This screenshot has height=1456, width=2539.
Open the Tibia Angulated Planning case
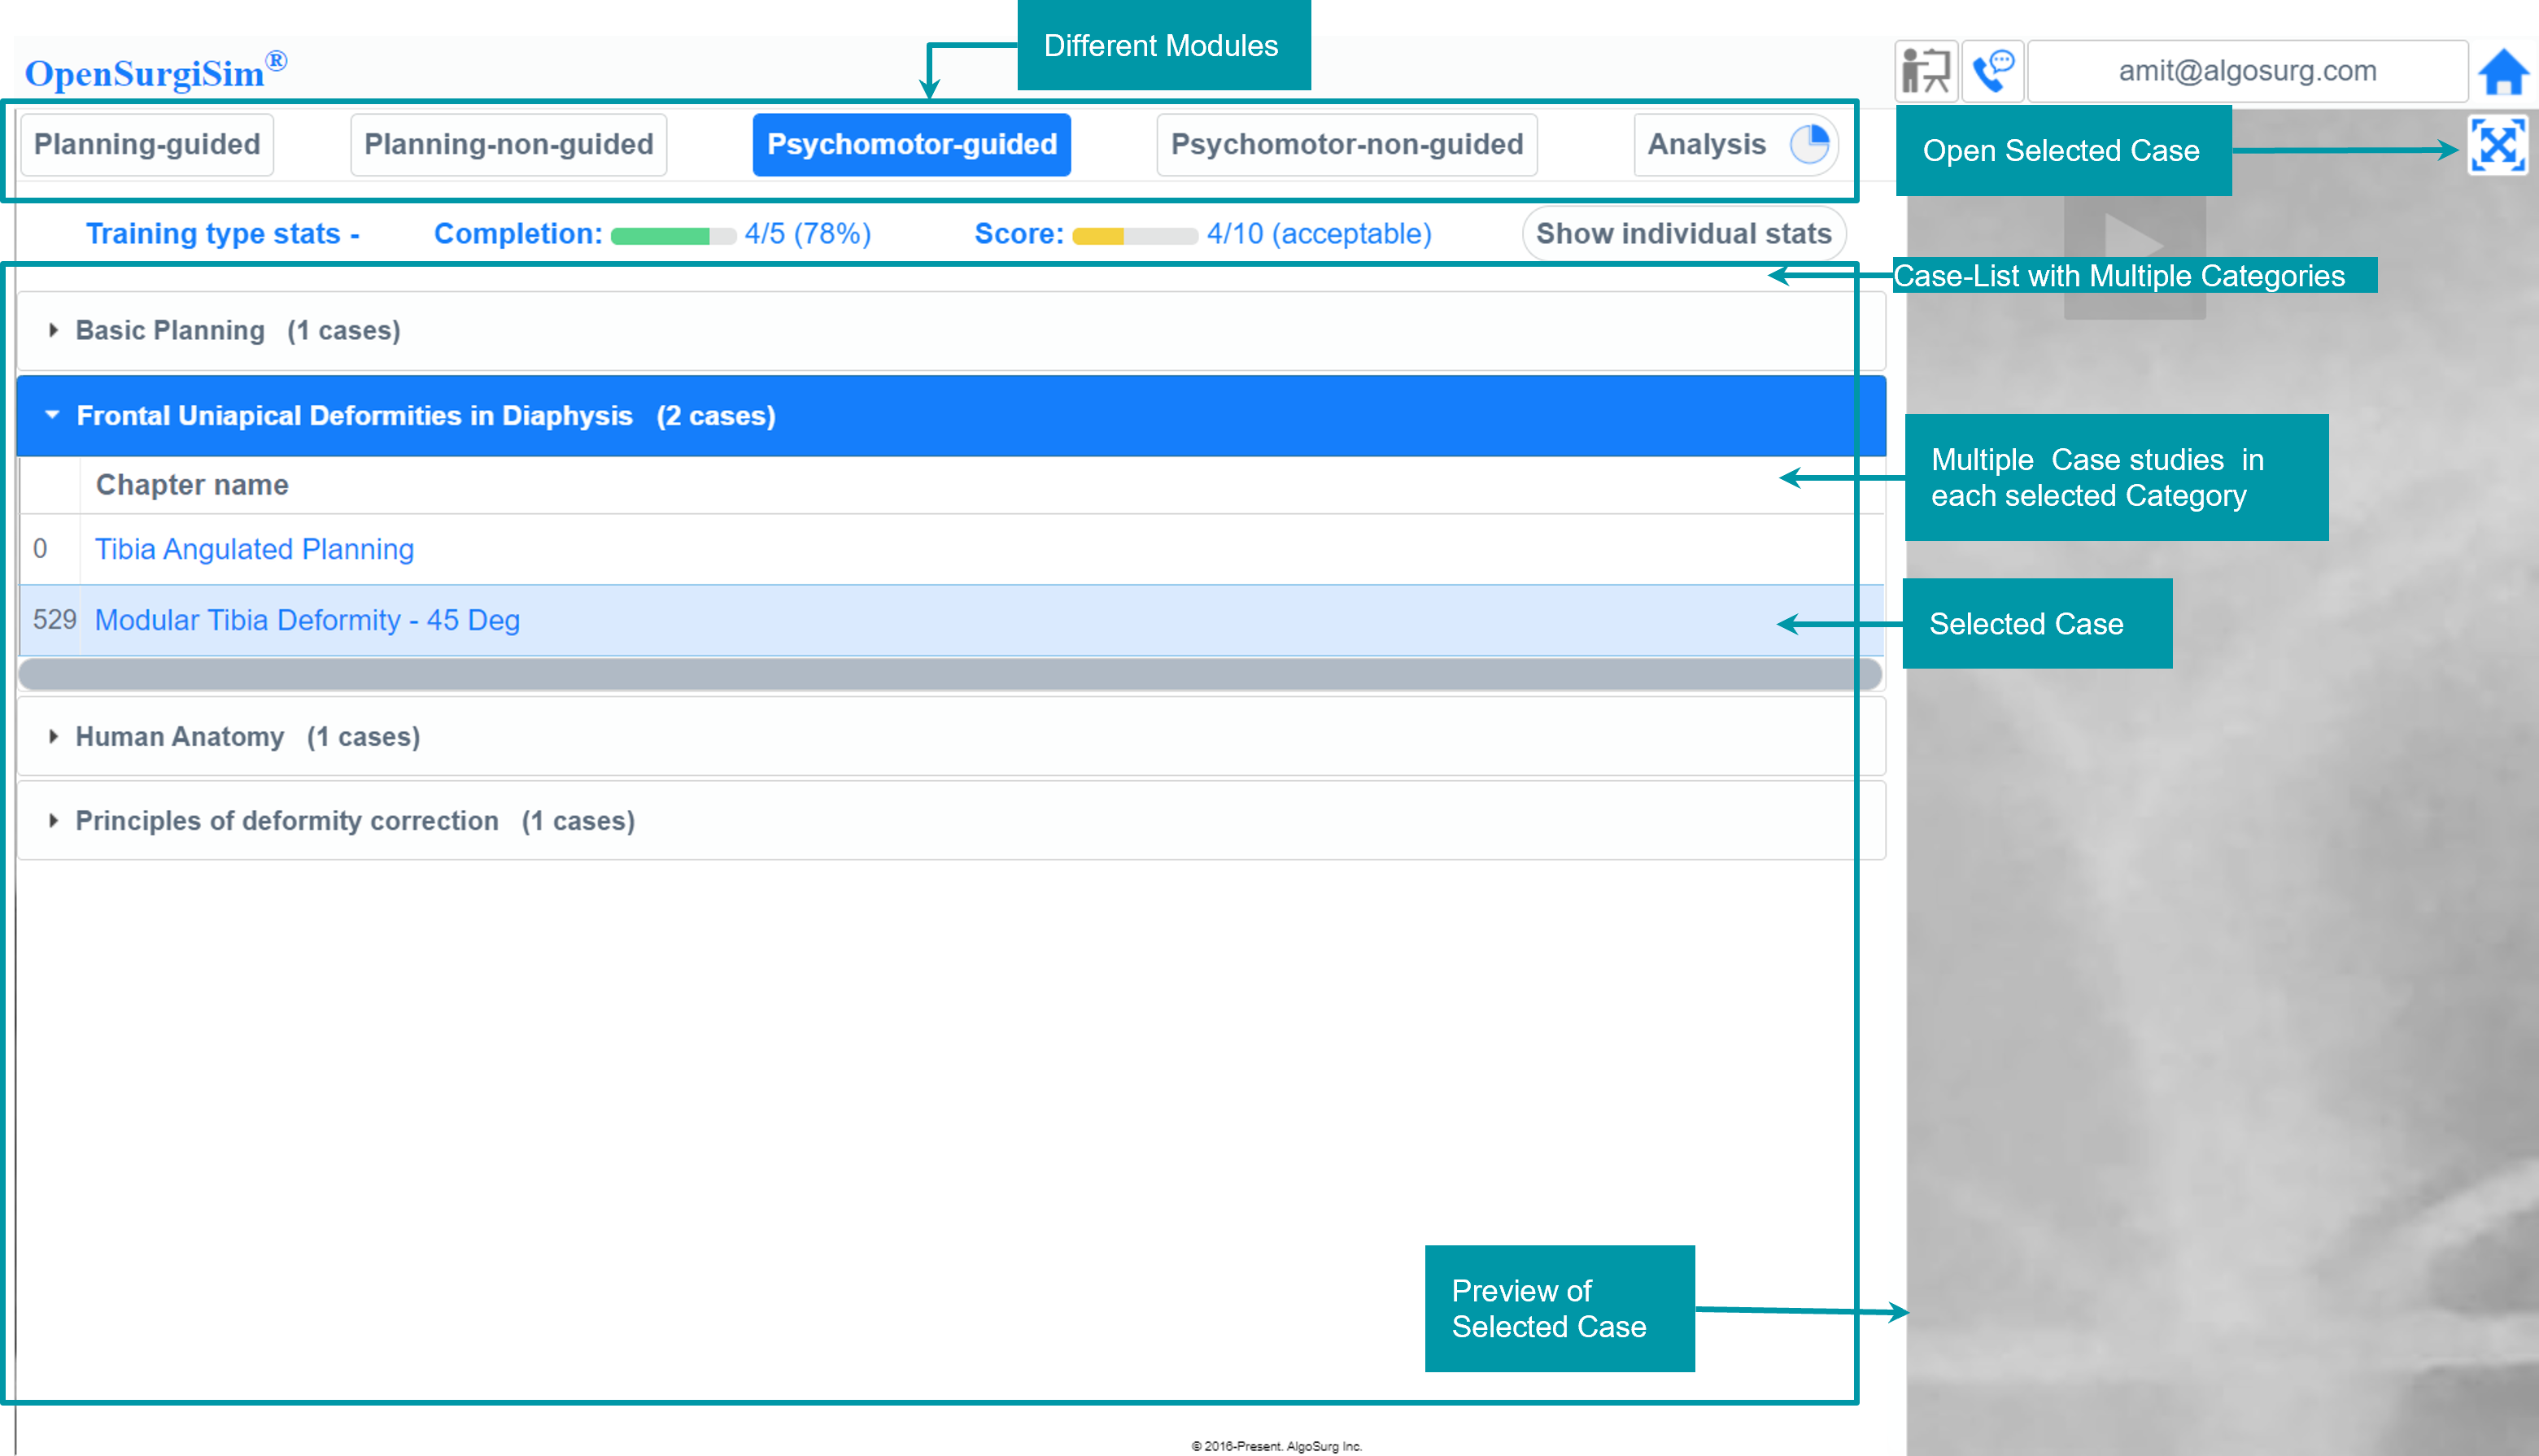point(254,549)
